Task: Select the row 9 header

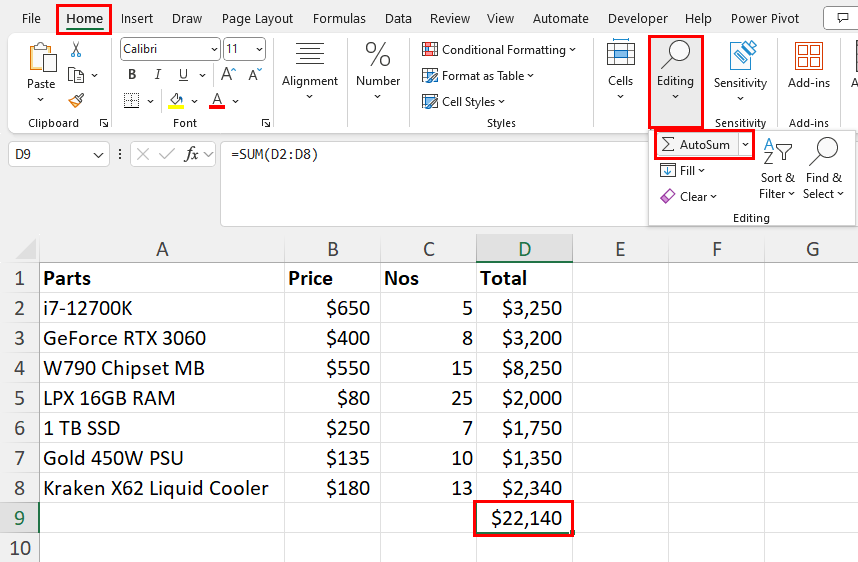Action: (x=19, y=518)
